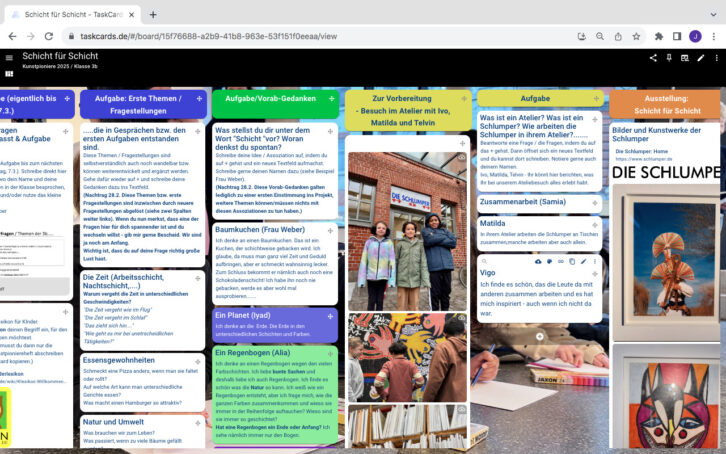Screen dimensions: 726x454
Task: Open the hamburger menu beside the board title
Action: point(9,58)
